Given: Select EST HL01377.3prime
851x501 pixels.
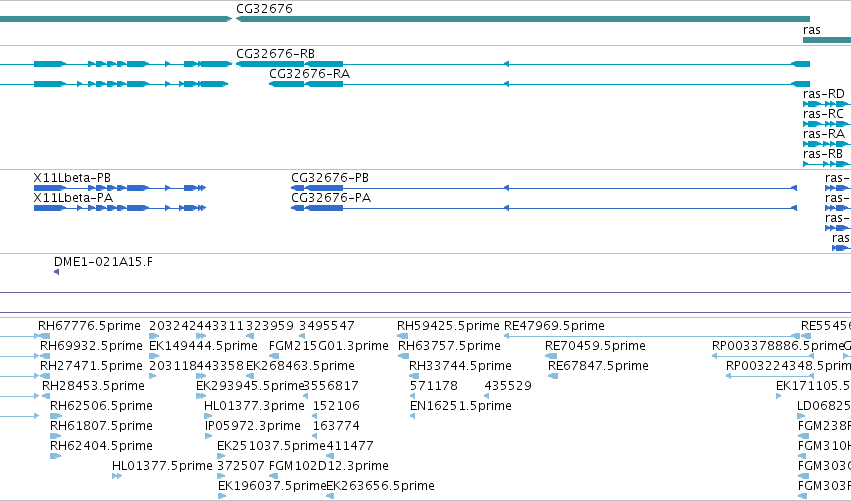Looking at the screenshot, I should [254, 407].
